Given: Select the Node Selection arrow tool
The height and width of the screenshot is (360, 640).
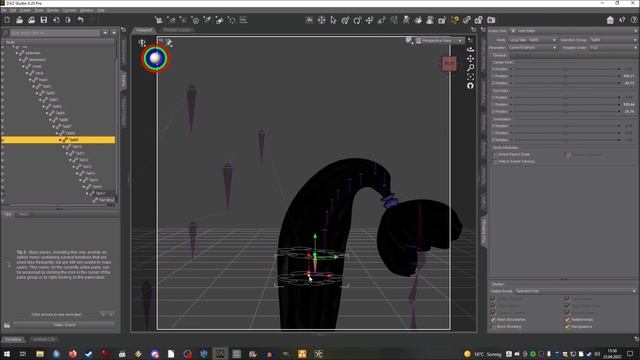Looking at the screenshot, I should 333,20.
